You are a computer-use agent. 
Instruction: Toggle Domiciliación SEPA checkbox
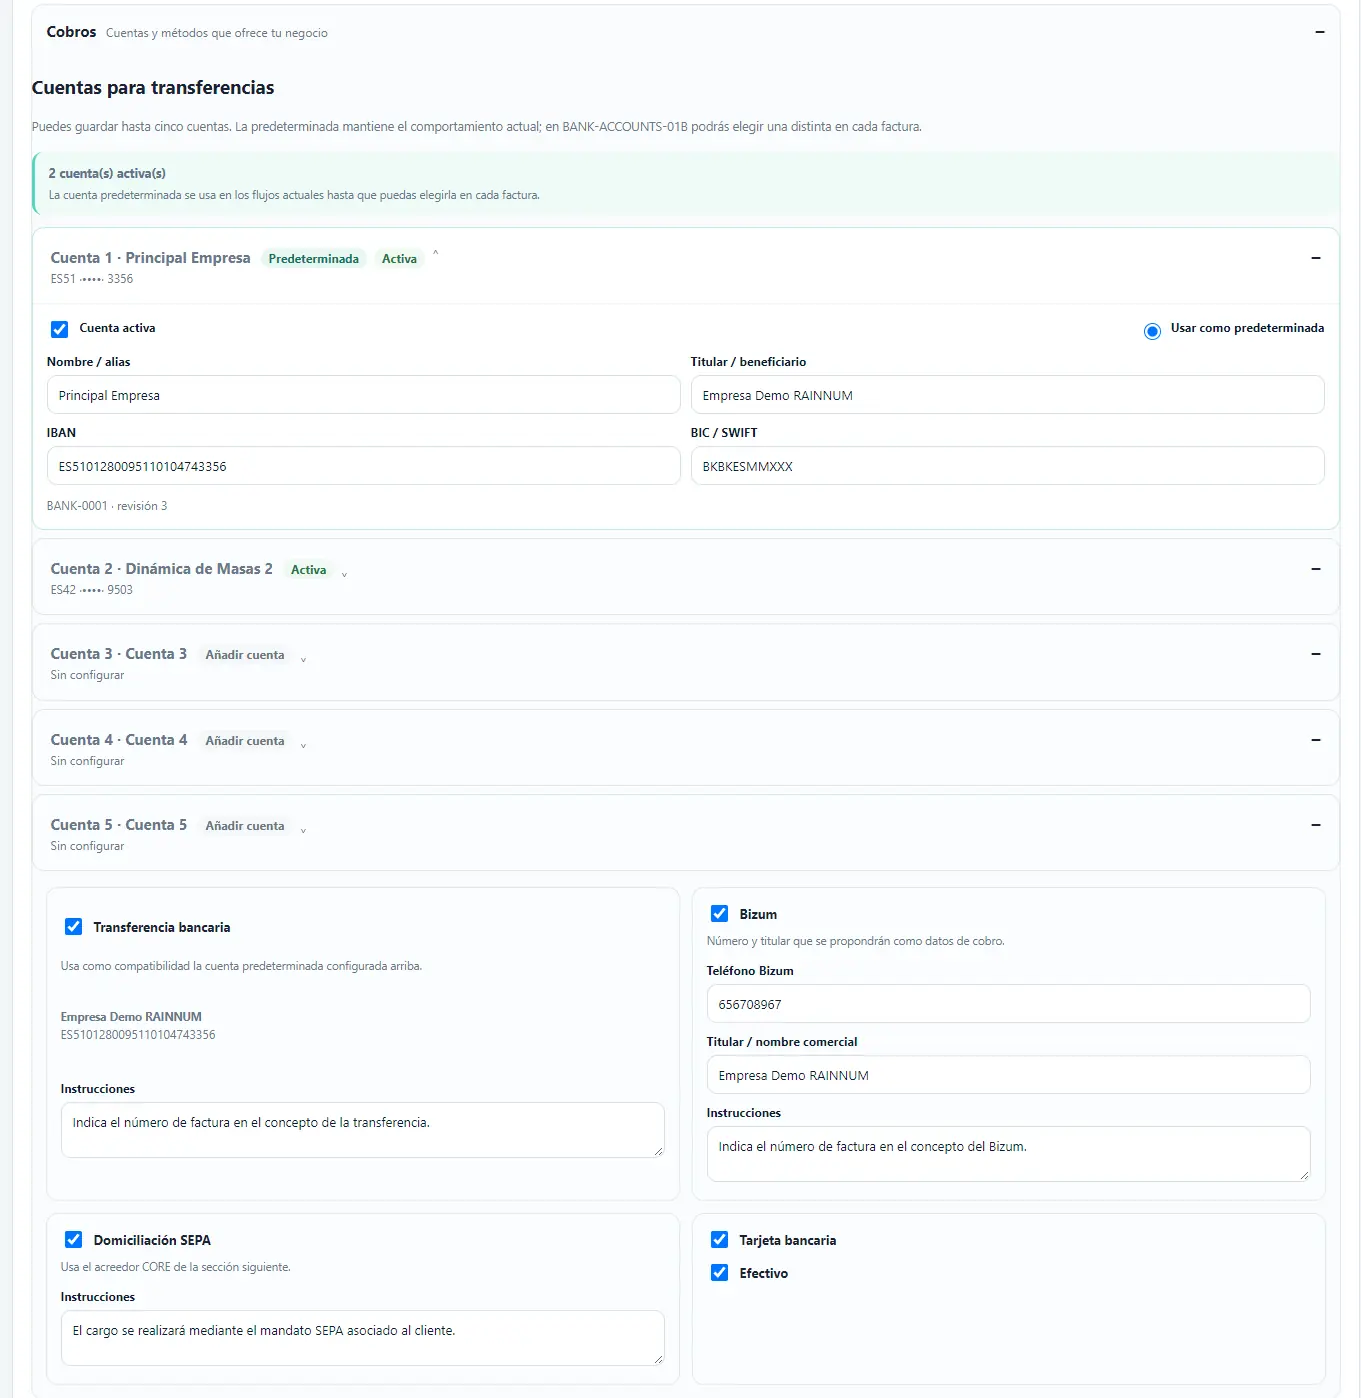[74, 1239]
